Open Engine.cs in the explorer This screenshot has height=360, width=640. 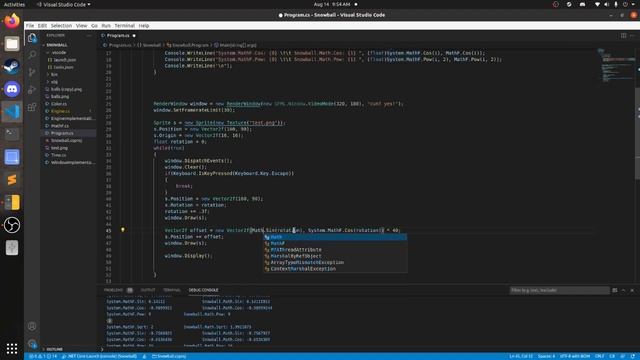60,111
